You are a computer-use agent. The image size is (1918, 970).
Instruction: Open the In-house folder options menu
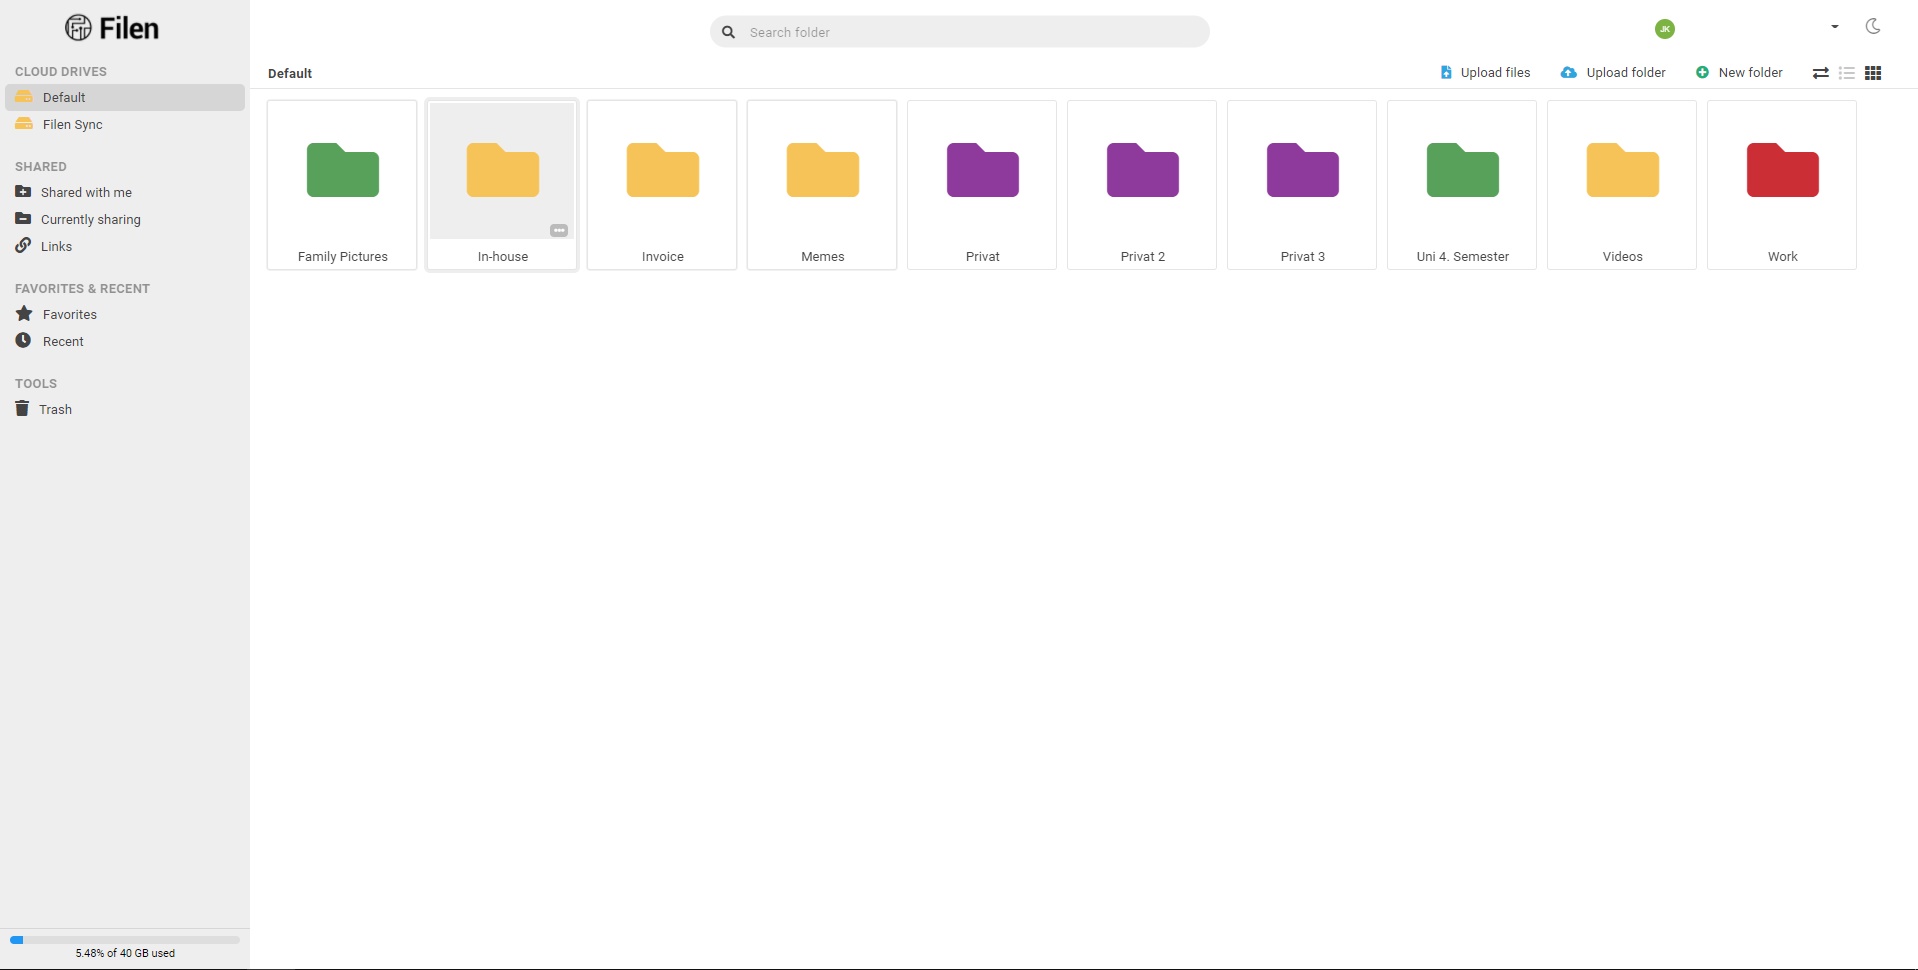[x=559, y=230]
